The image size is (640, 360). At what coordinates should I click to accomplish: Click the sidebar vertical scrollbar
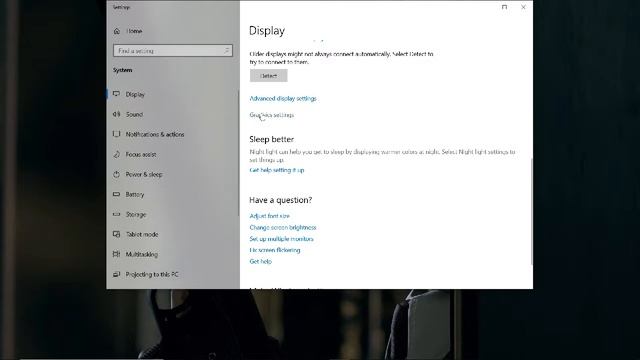(238, 153)
